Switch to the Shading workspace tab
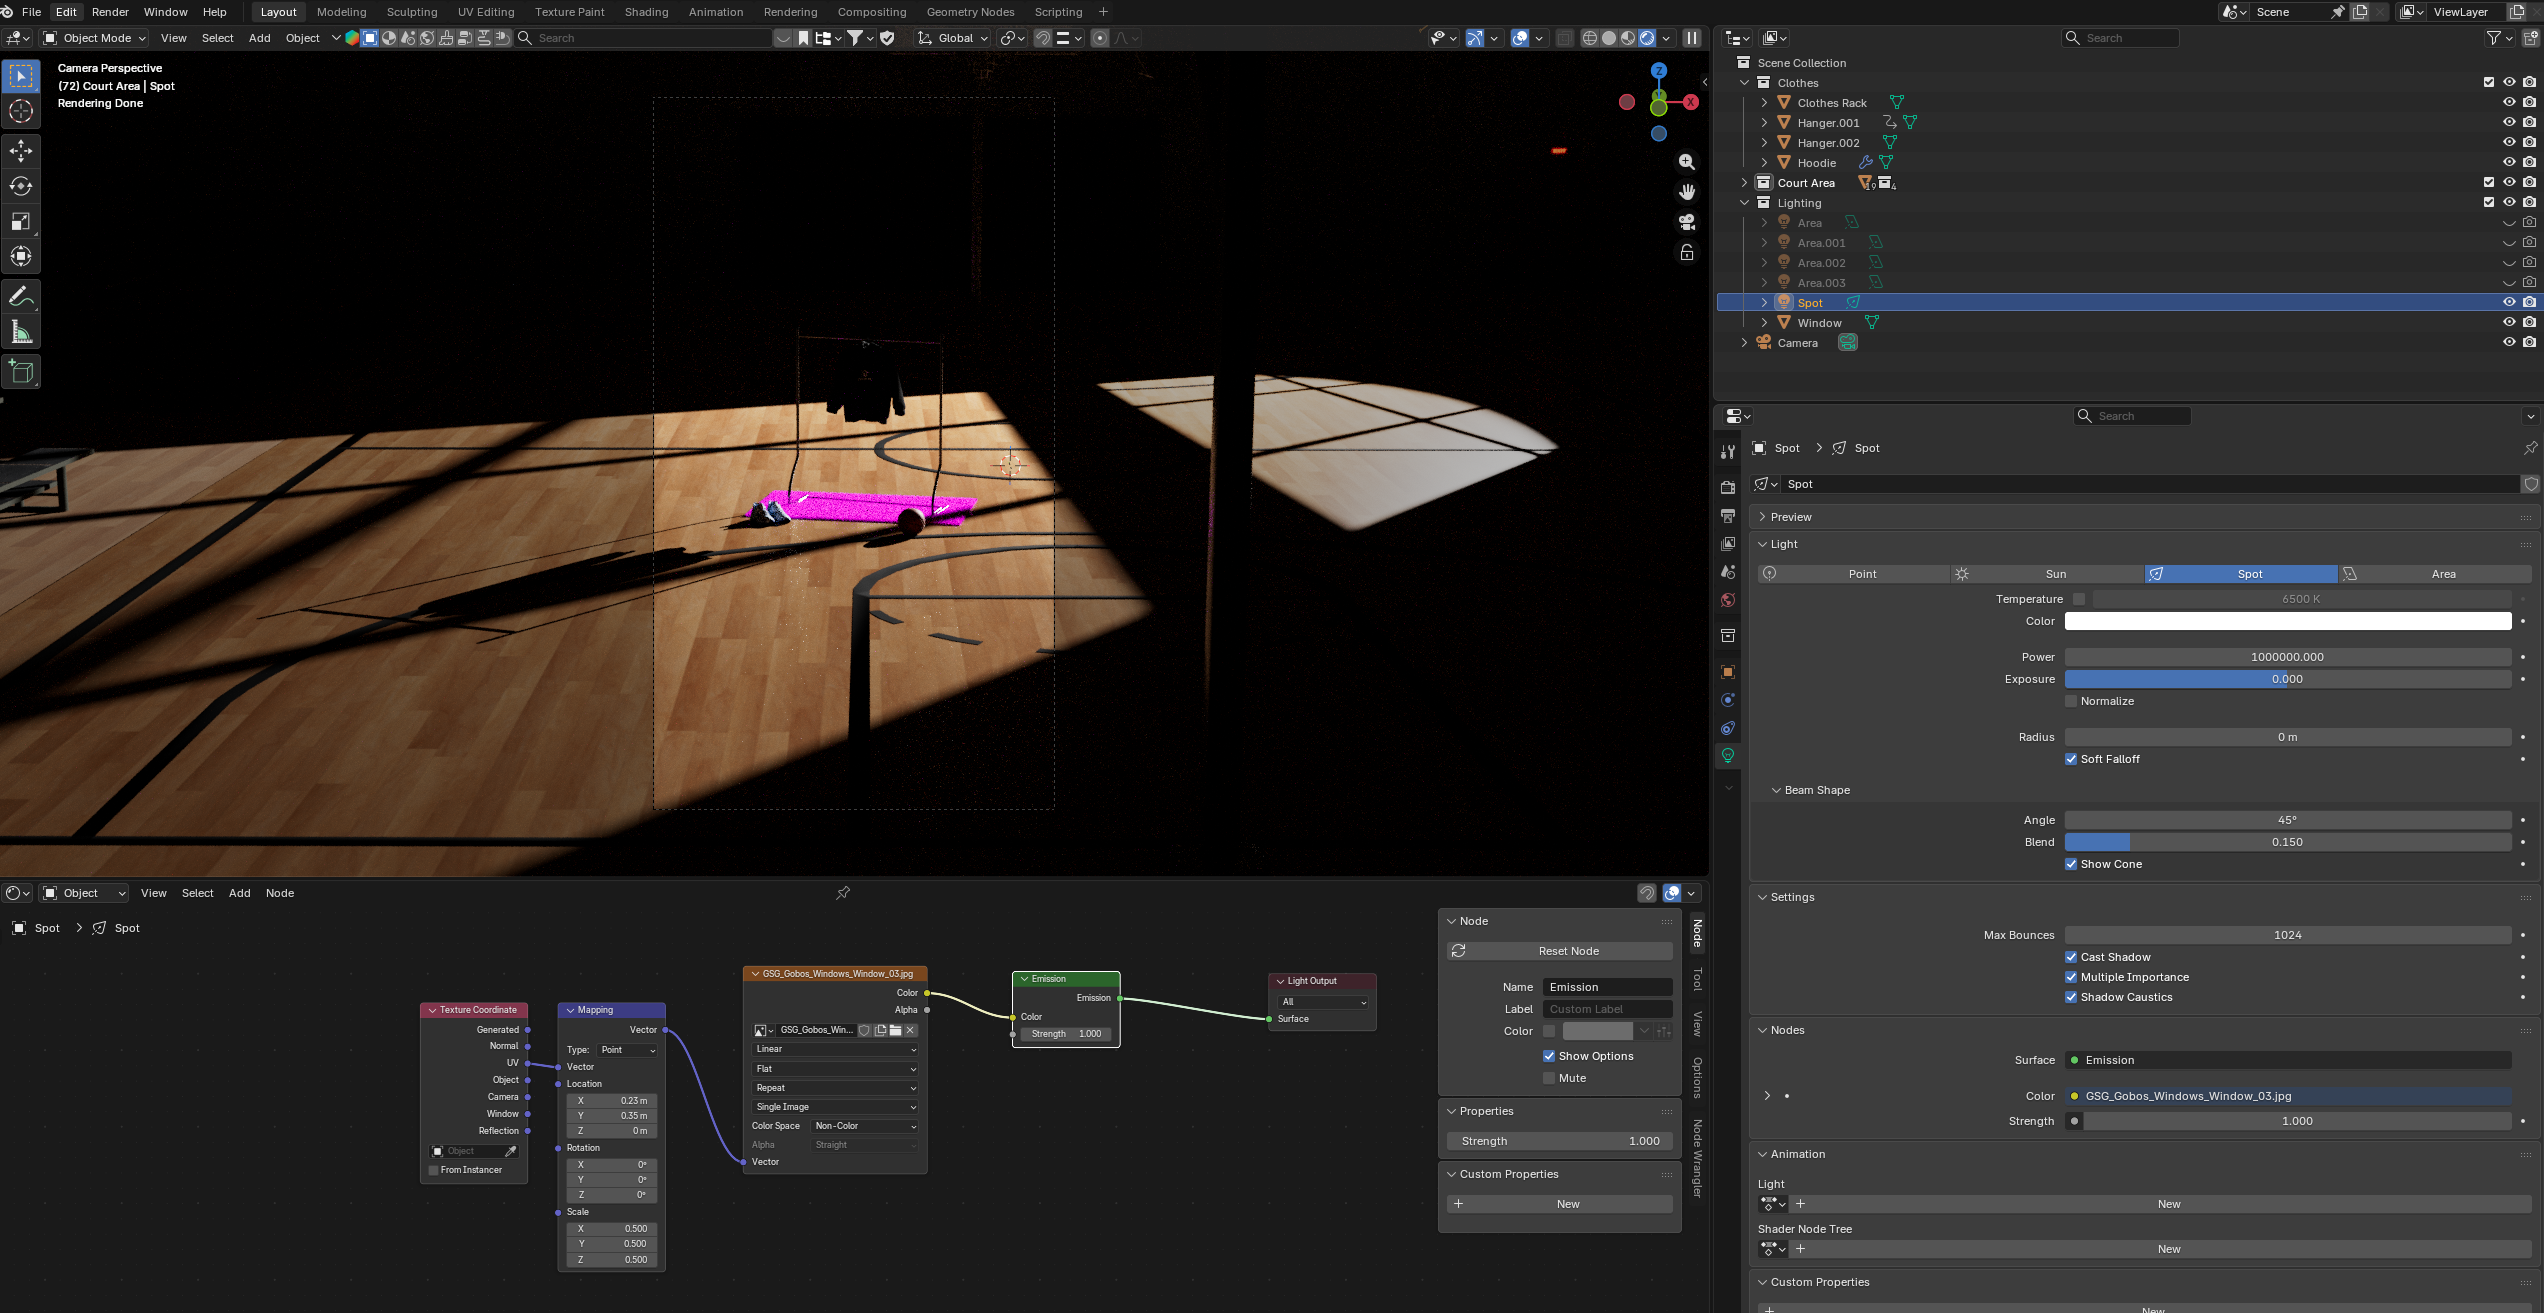 tap(646, 12)
